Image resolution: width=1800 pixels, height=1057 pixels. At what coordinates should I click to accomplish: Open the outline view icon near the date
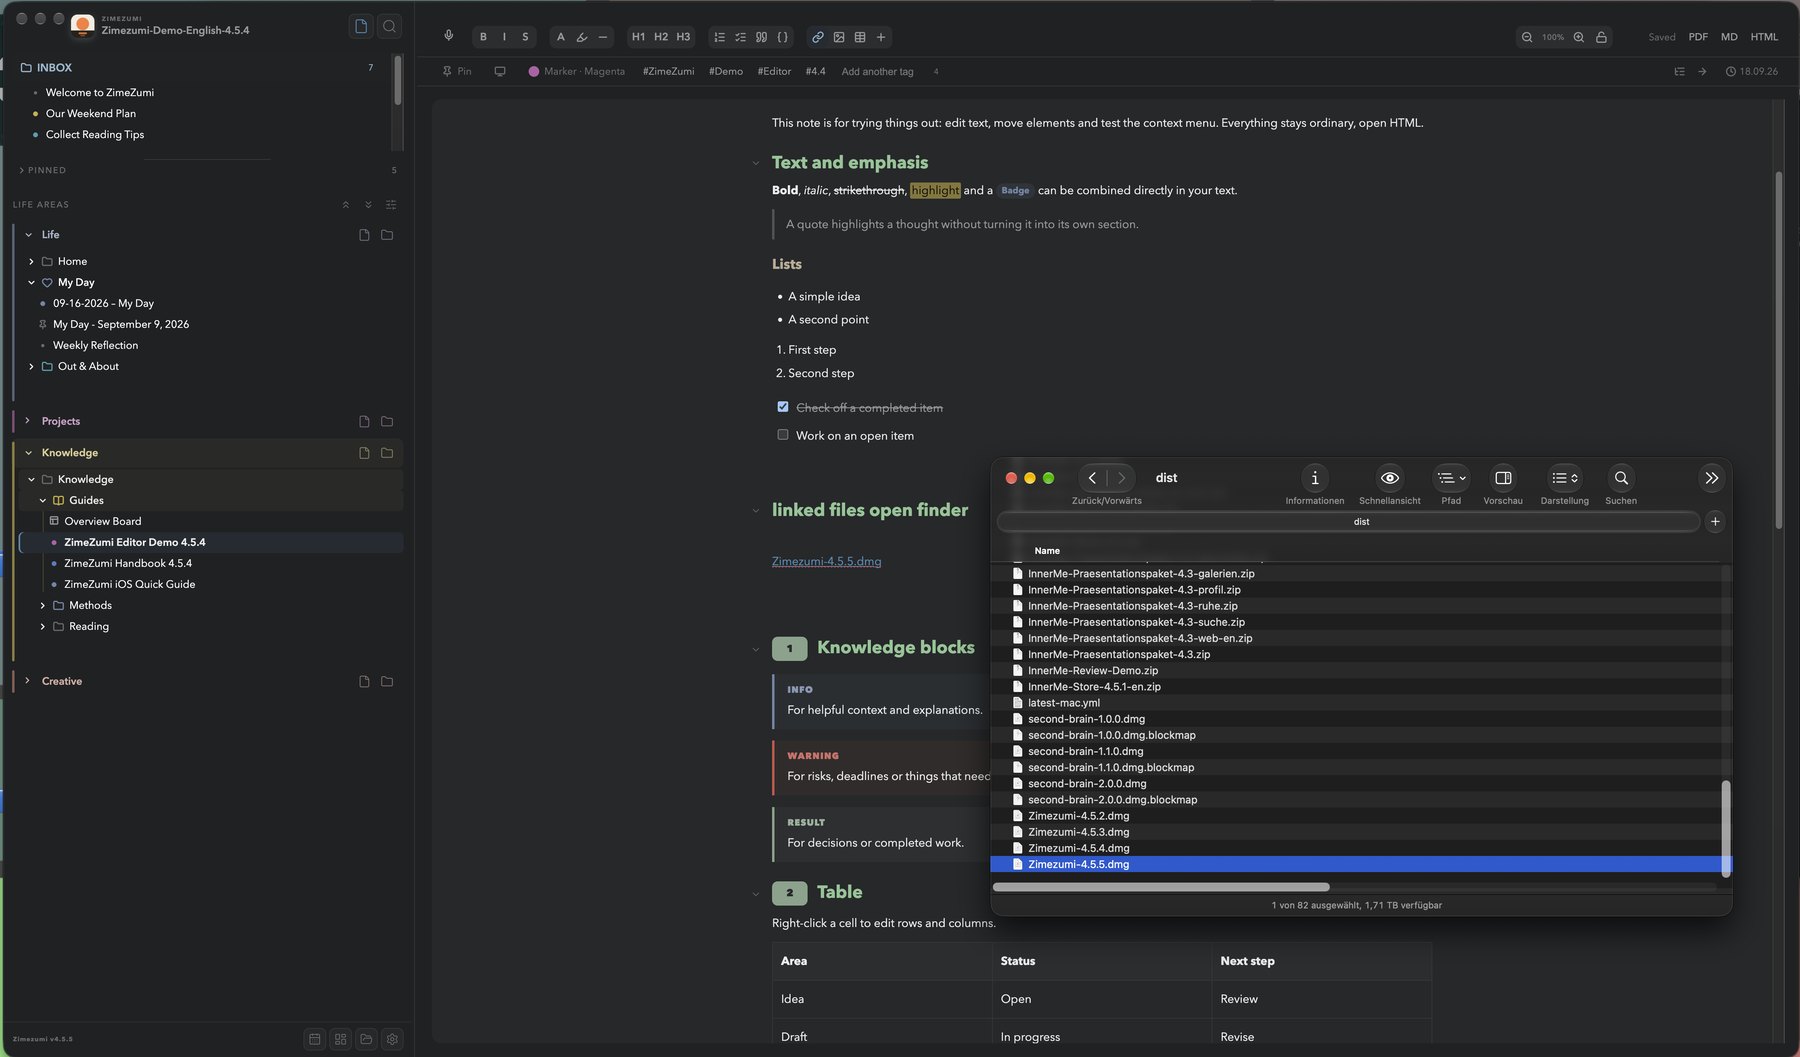pos(1679,71)
